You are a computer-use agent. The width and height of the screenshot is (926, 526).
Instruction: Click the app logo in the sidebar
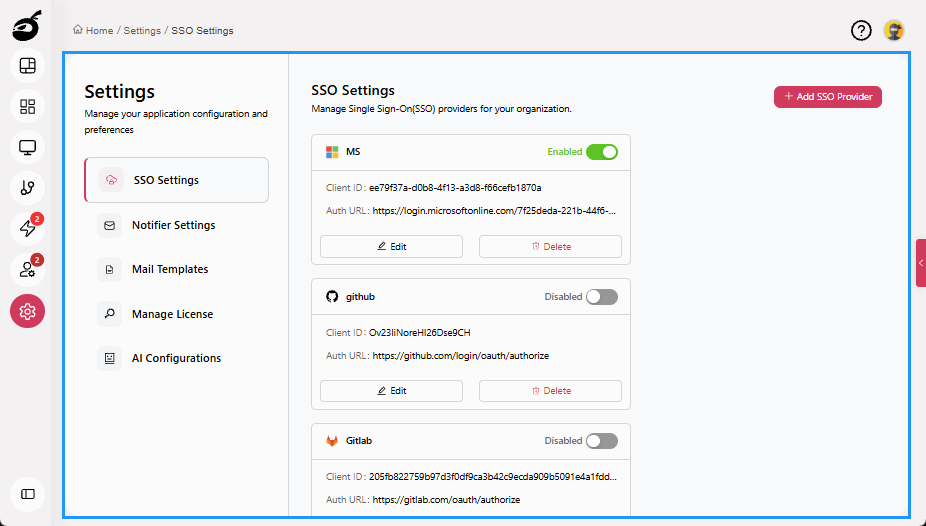click(x=27, y=26)
